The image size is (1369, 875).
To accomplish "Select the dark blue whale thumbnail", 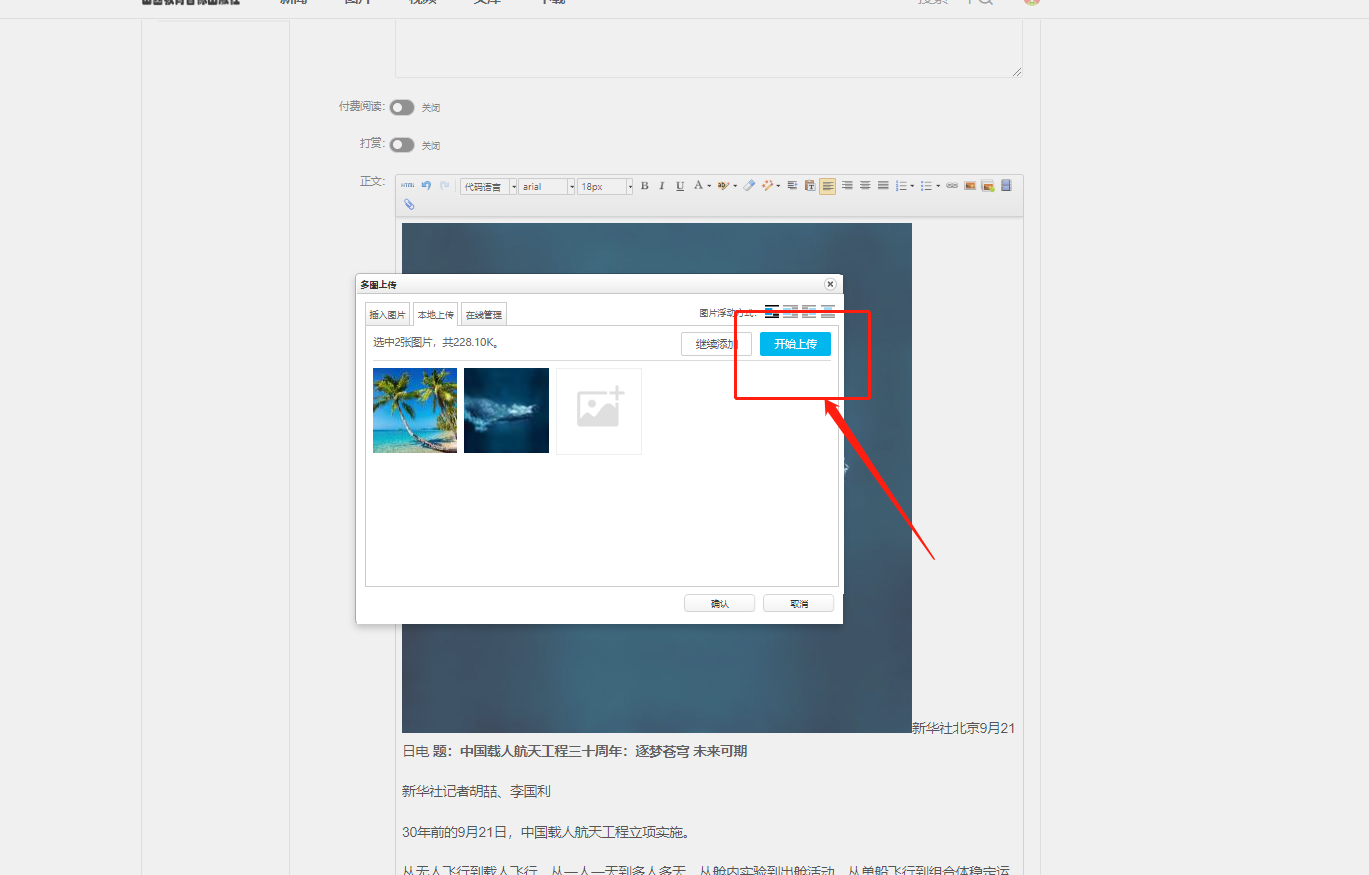I will 506,410.
